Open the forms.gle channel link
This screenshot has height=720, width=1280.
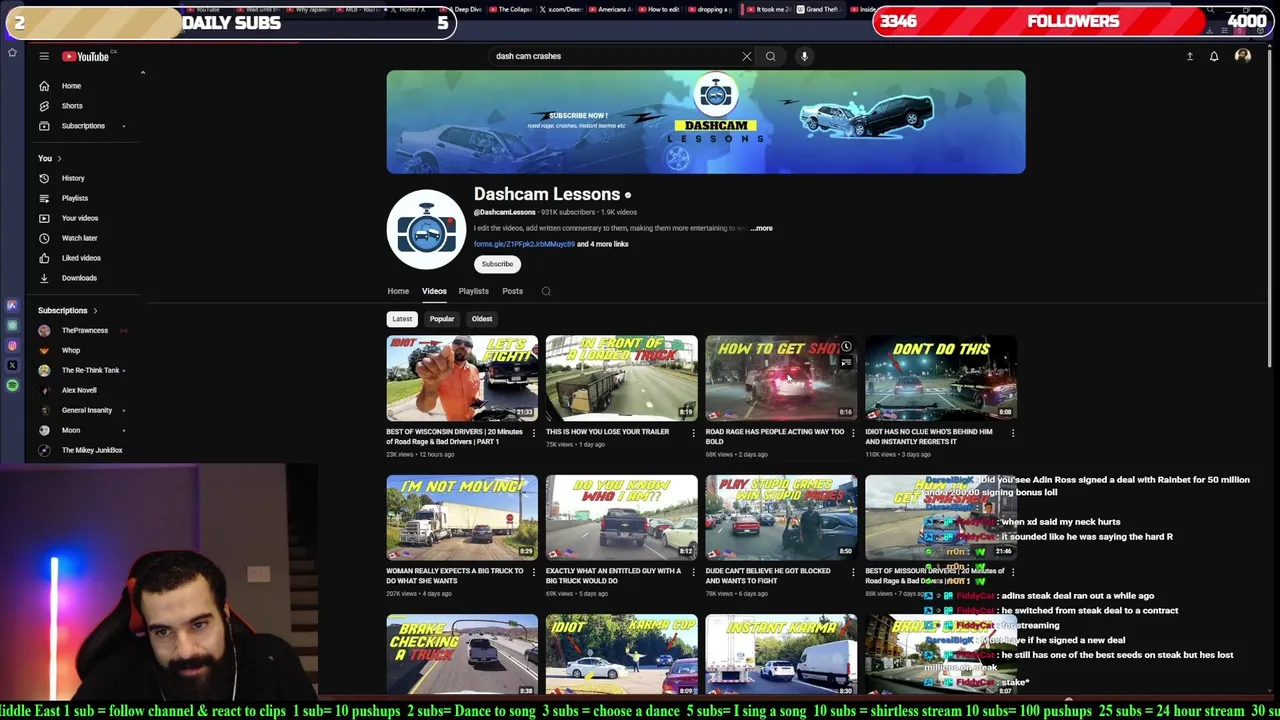point(524,244)
